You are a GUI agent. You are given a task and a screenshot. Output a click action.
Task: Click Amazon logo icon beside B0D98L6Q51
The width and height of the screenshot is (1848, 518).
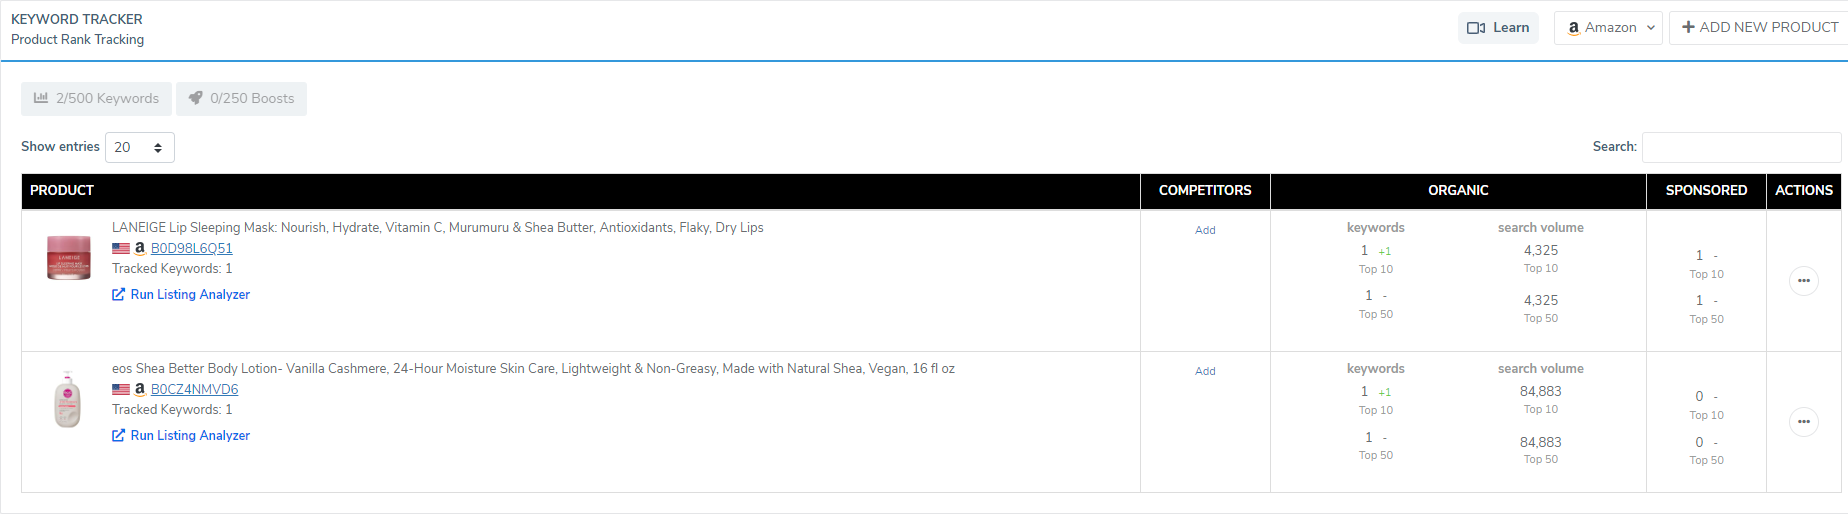pos(140,248)
